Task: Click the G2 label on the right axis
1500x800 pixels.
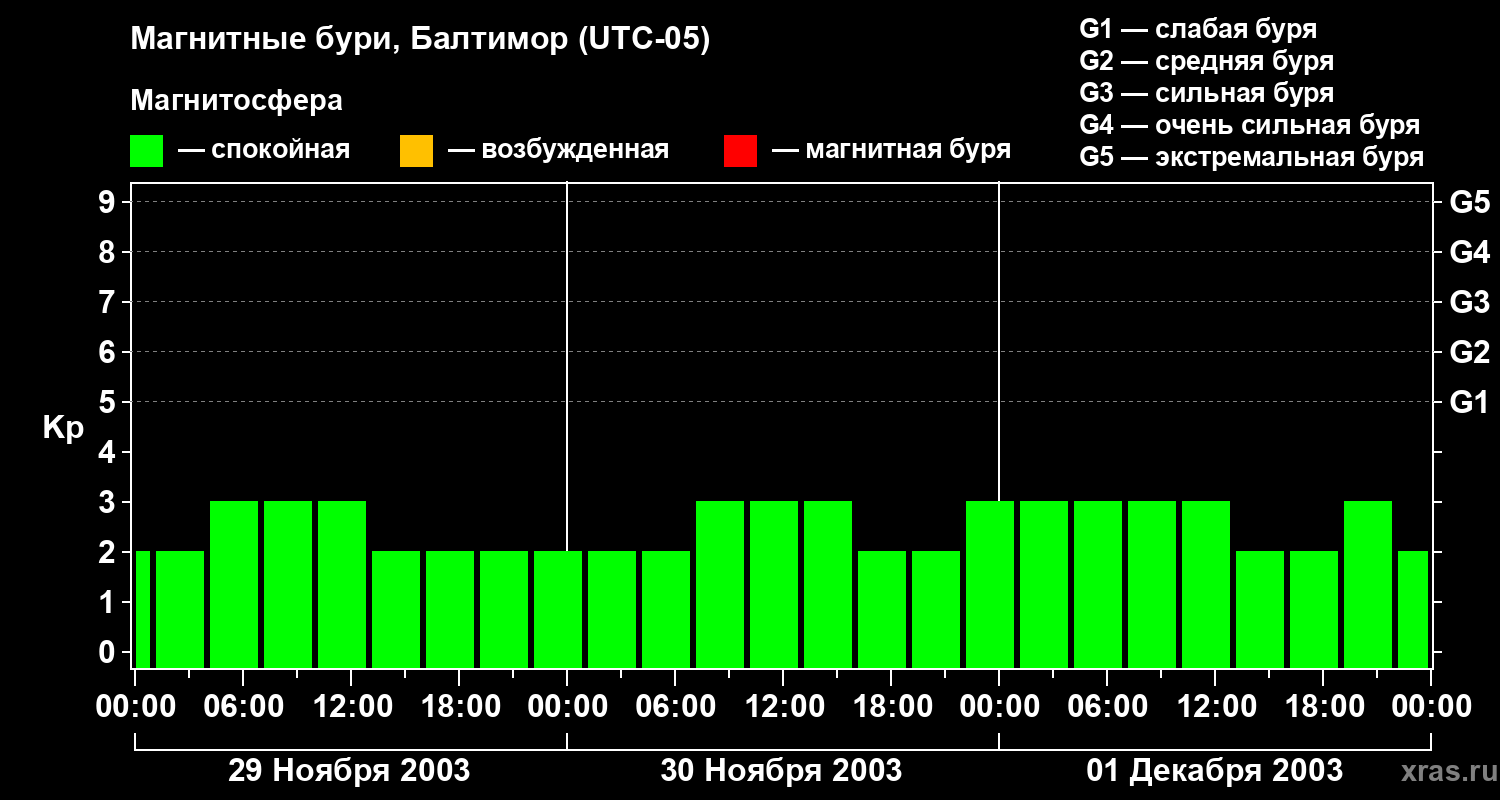Action: tap(1469, 352)
